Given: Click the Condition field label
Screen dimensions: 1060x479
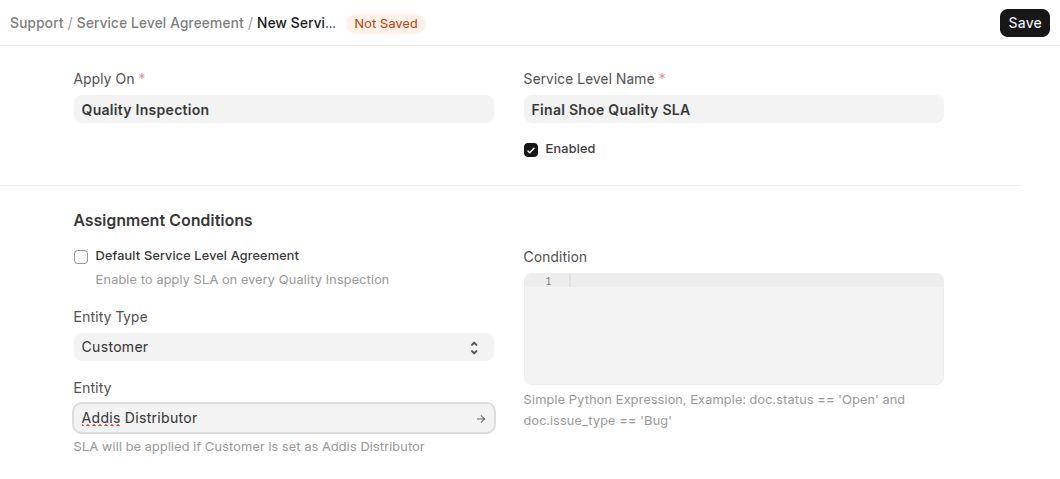Looking at the screenshot, I should [555, 257].
